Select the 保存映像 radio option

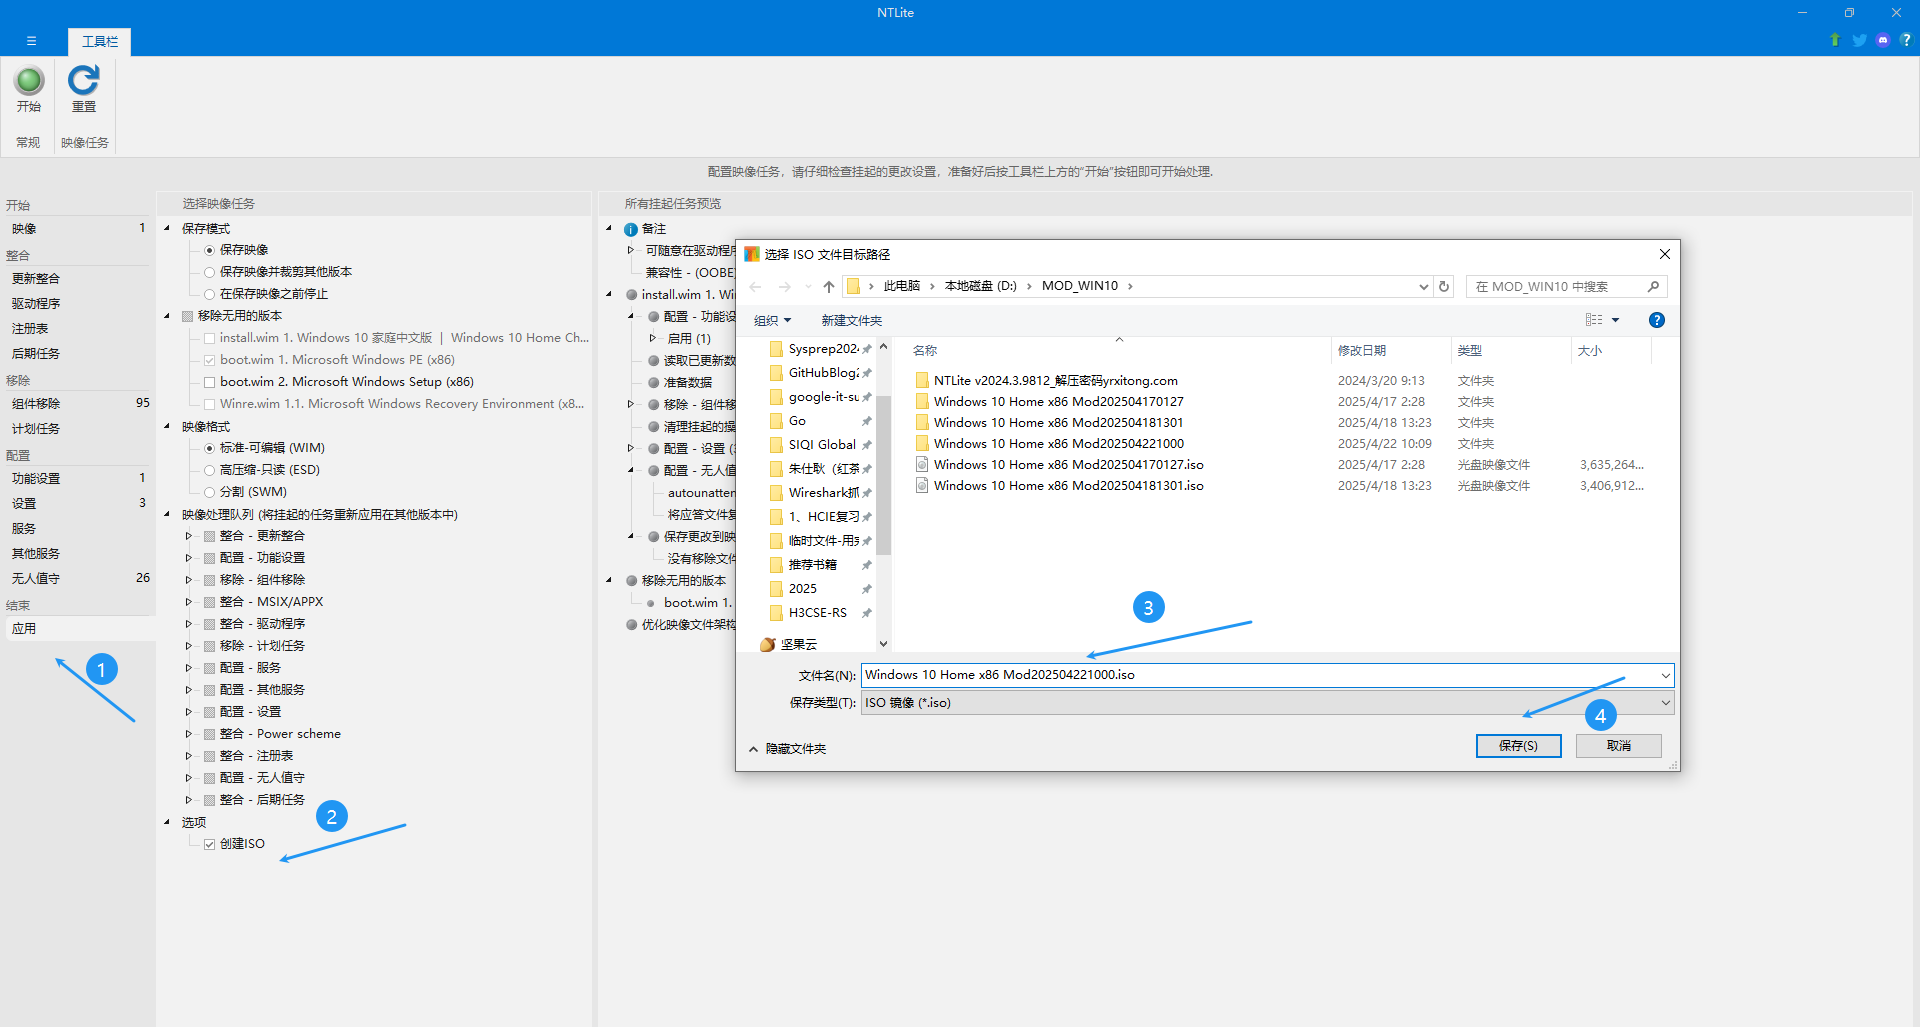pos(209,250)
